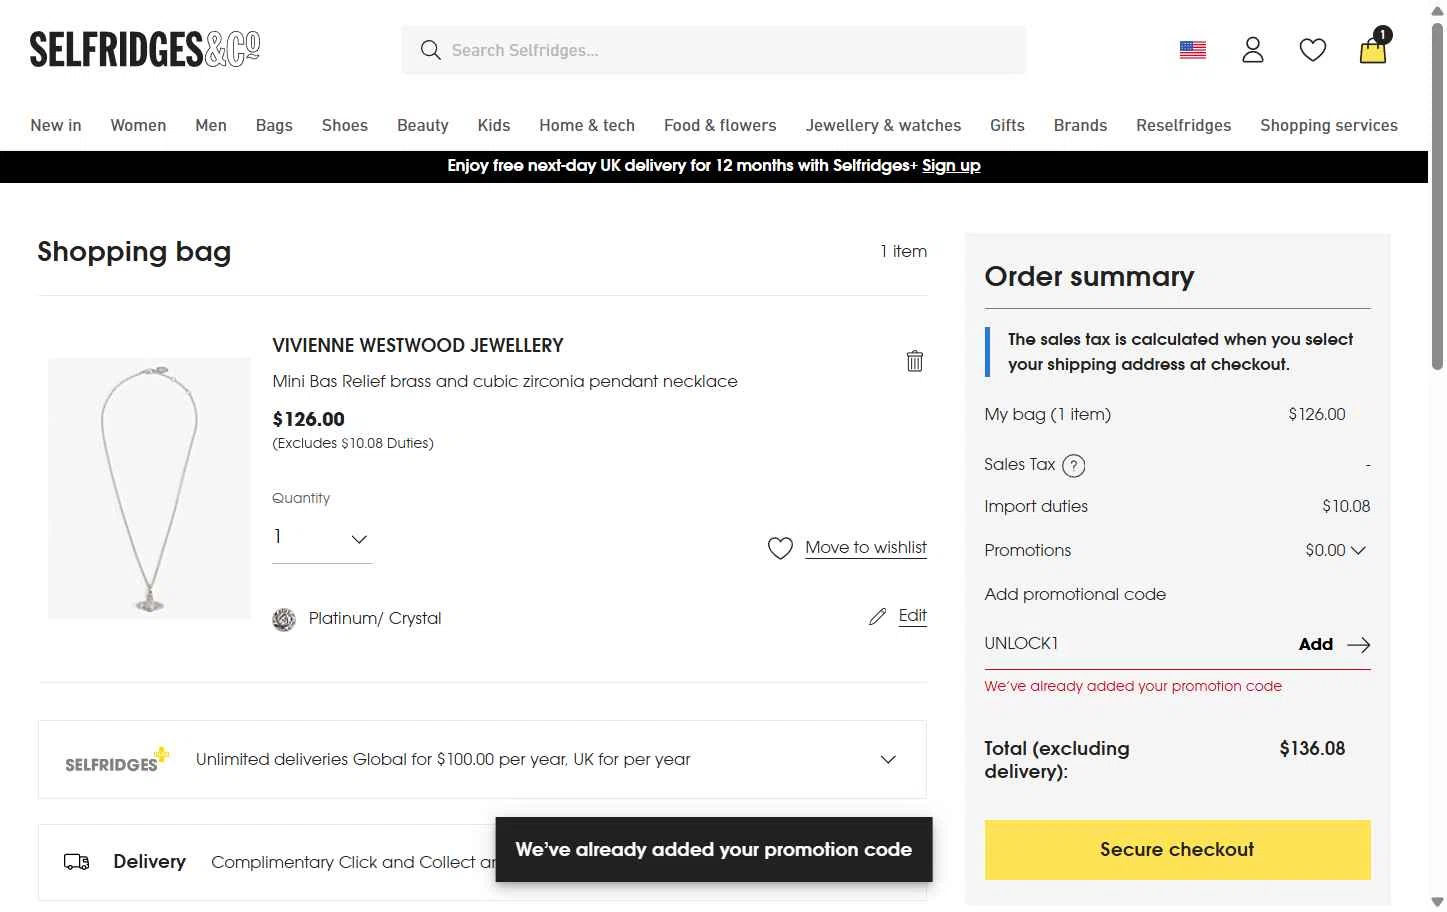The image size is (1447, 912).
Task: Click the $126.00 product price
Action: pyautogui.click(x=309, y=419)
